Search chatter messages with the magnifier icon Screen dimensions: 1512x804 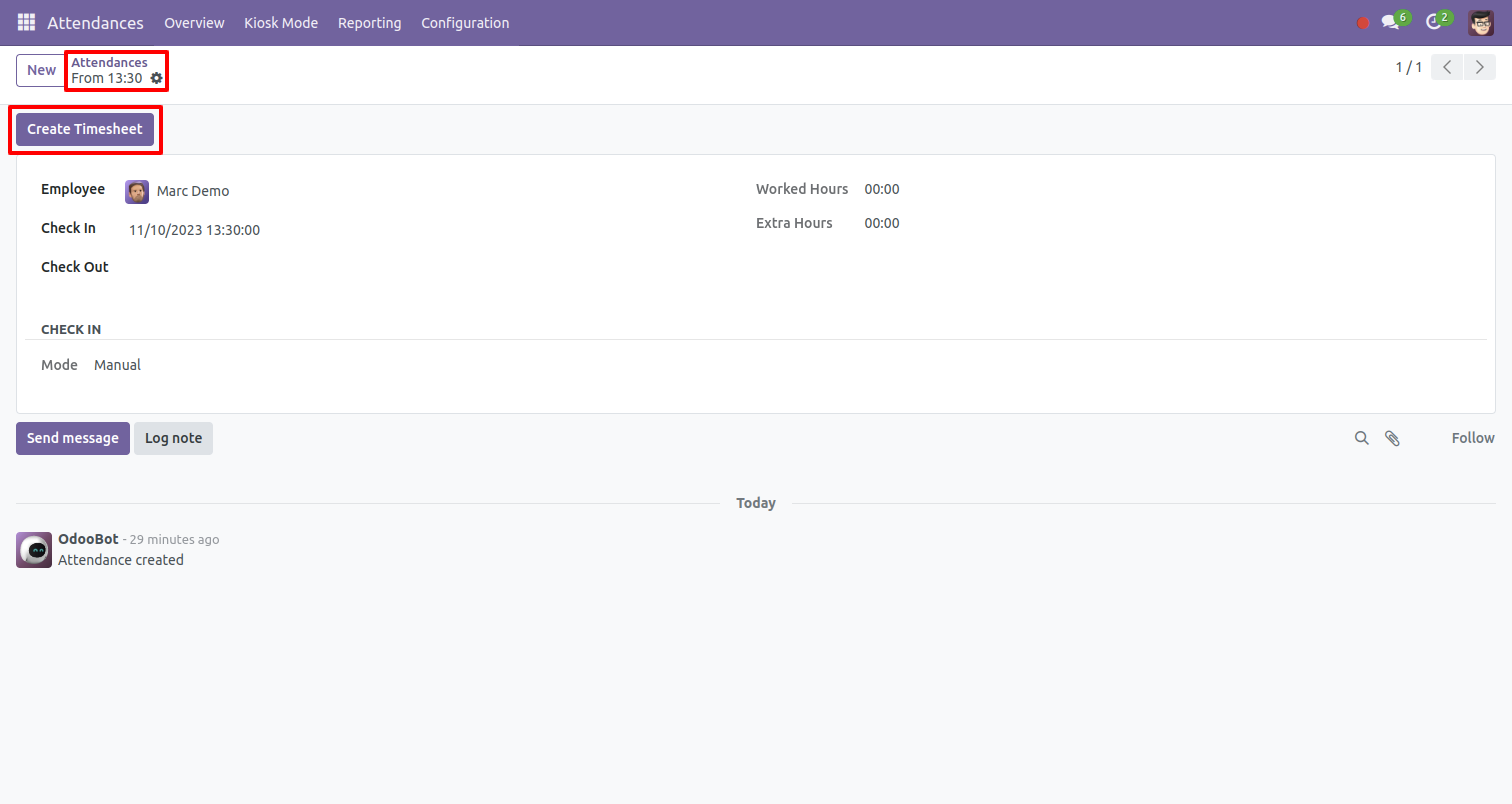click(1361, 438)
